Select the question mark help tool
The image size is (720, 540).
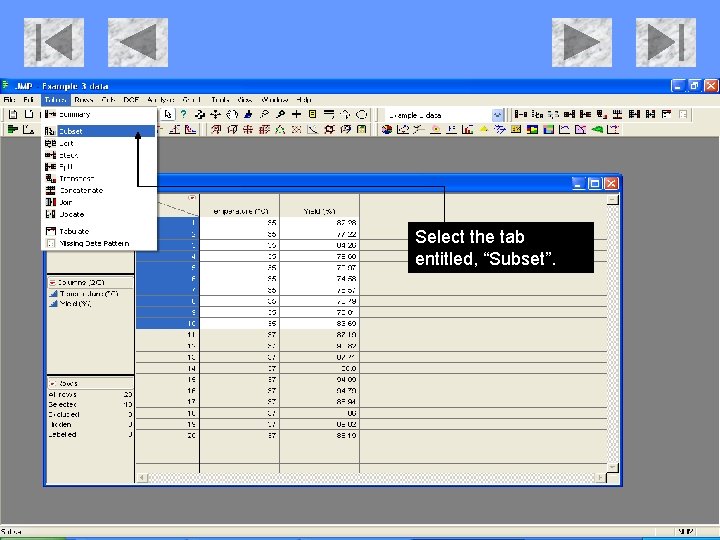point(184,114)
